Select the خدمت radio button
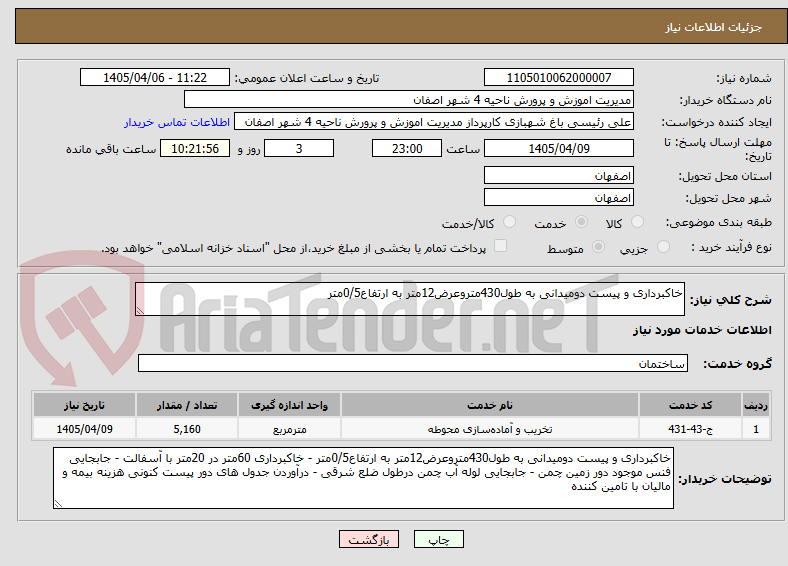Image resolution: width=788 pixels, height=566 pixels. coord(581,222)
